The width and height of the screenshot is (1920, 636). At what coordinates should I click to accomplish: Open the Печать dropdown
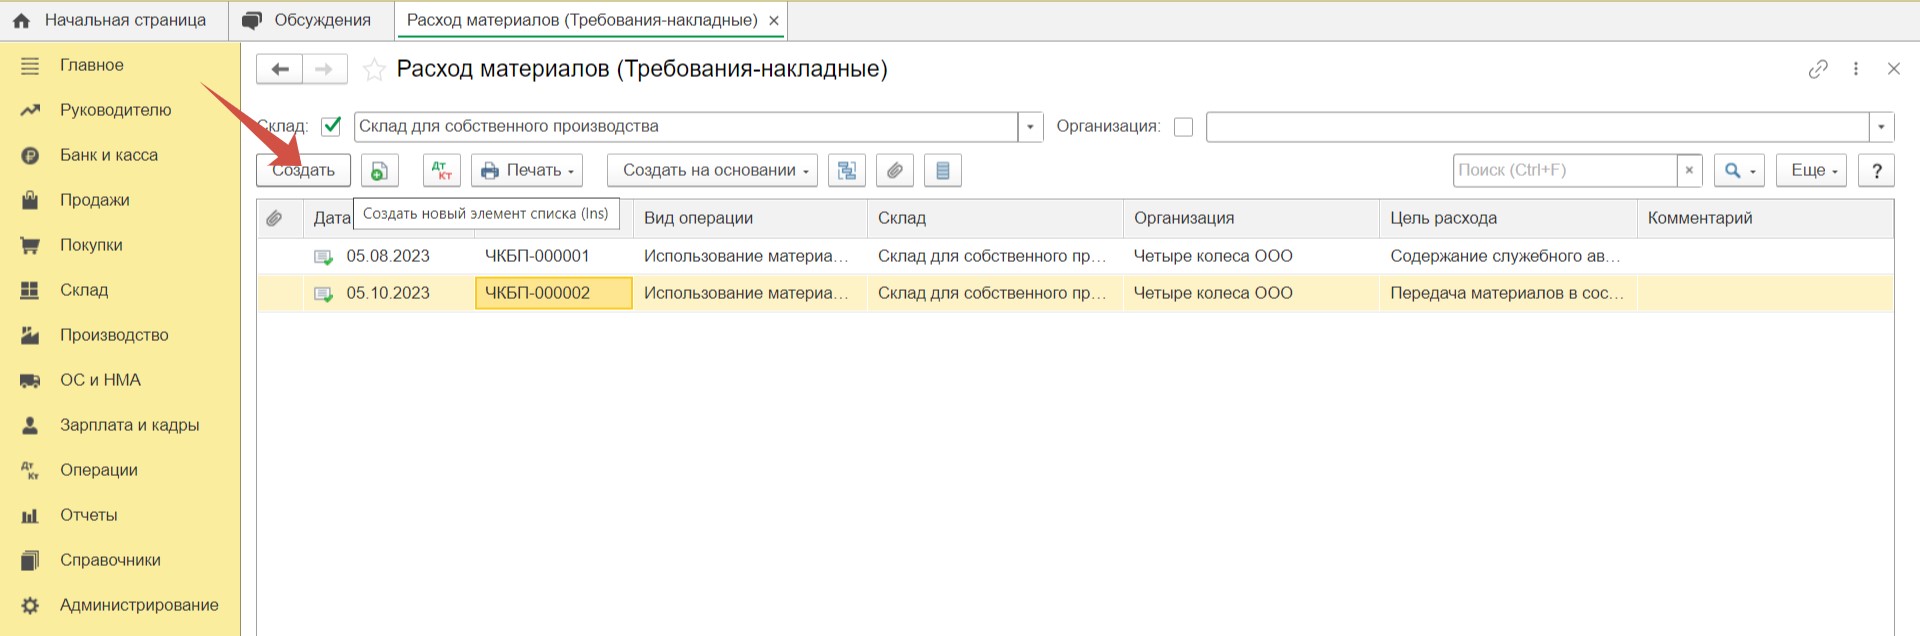[x=528, y=170]
